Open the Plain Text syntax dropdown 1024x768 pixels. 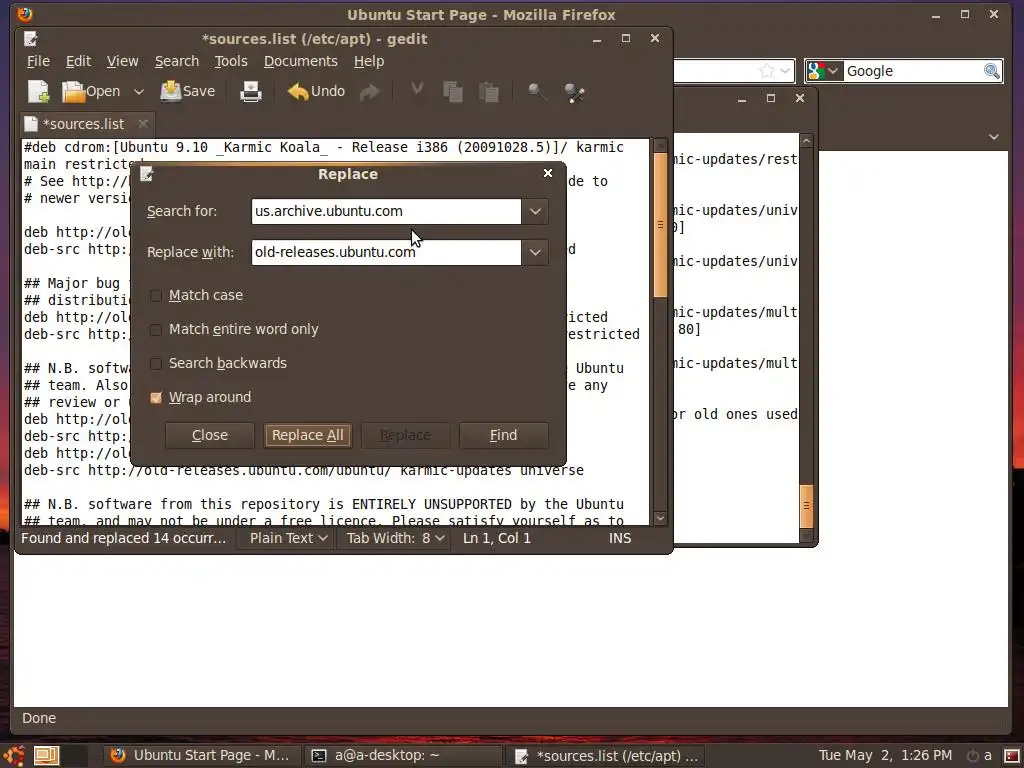[288, 538]
